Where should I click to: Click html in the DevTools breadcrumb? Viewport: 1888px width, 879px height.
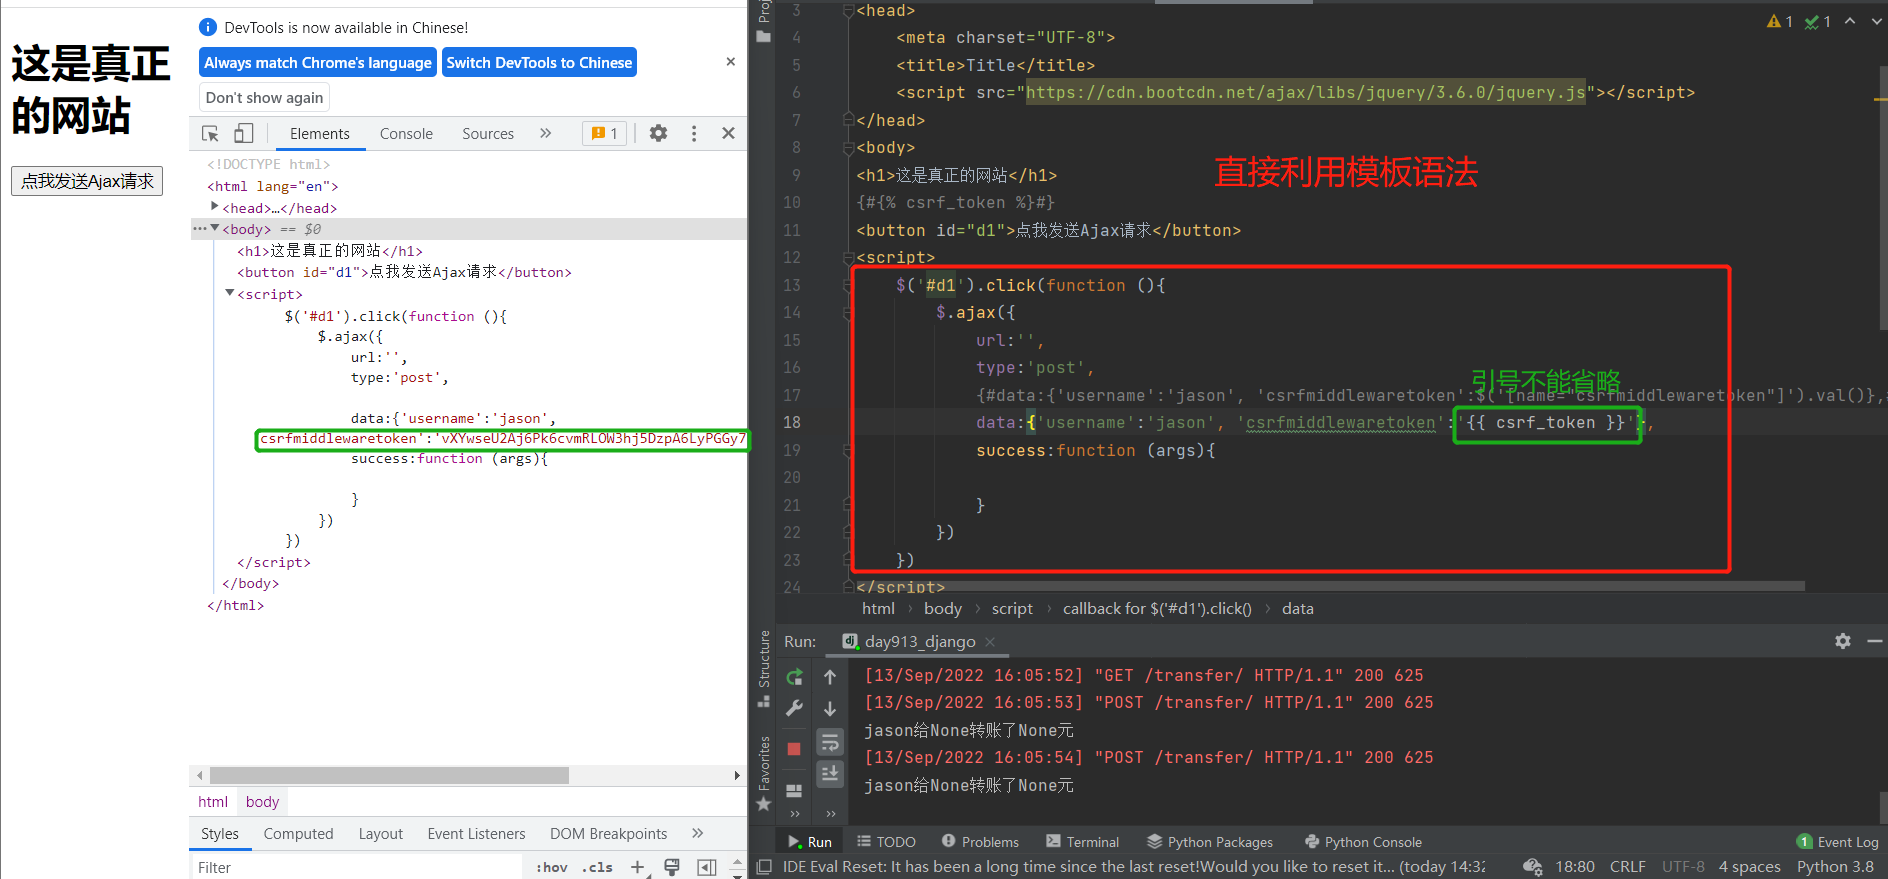[x=213, y=802]
